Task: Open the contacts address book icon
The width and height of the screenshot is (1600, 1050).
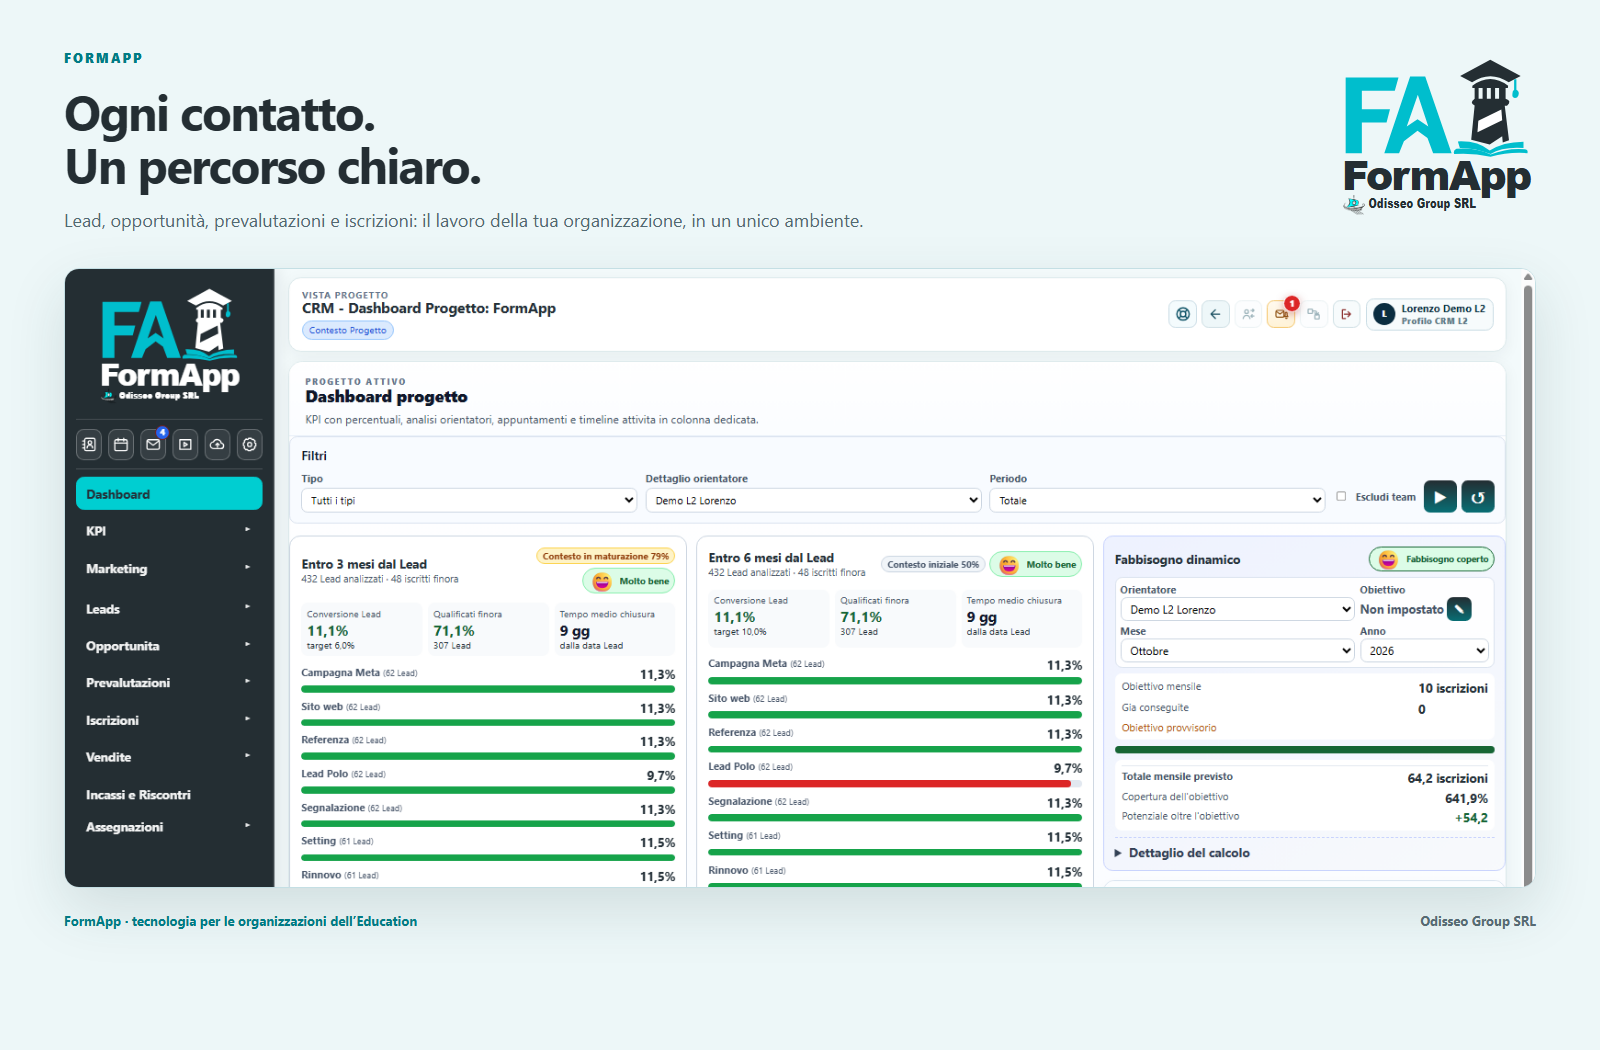Action: [89, 445]
